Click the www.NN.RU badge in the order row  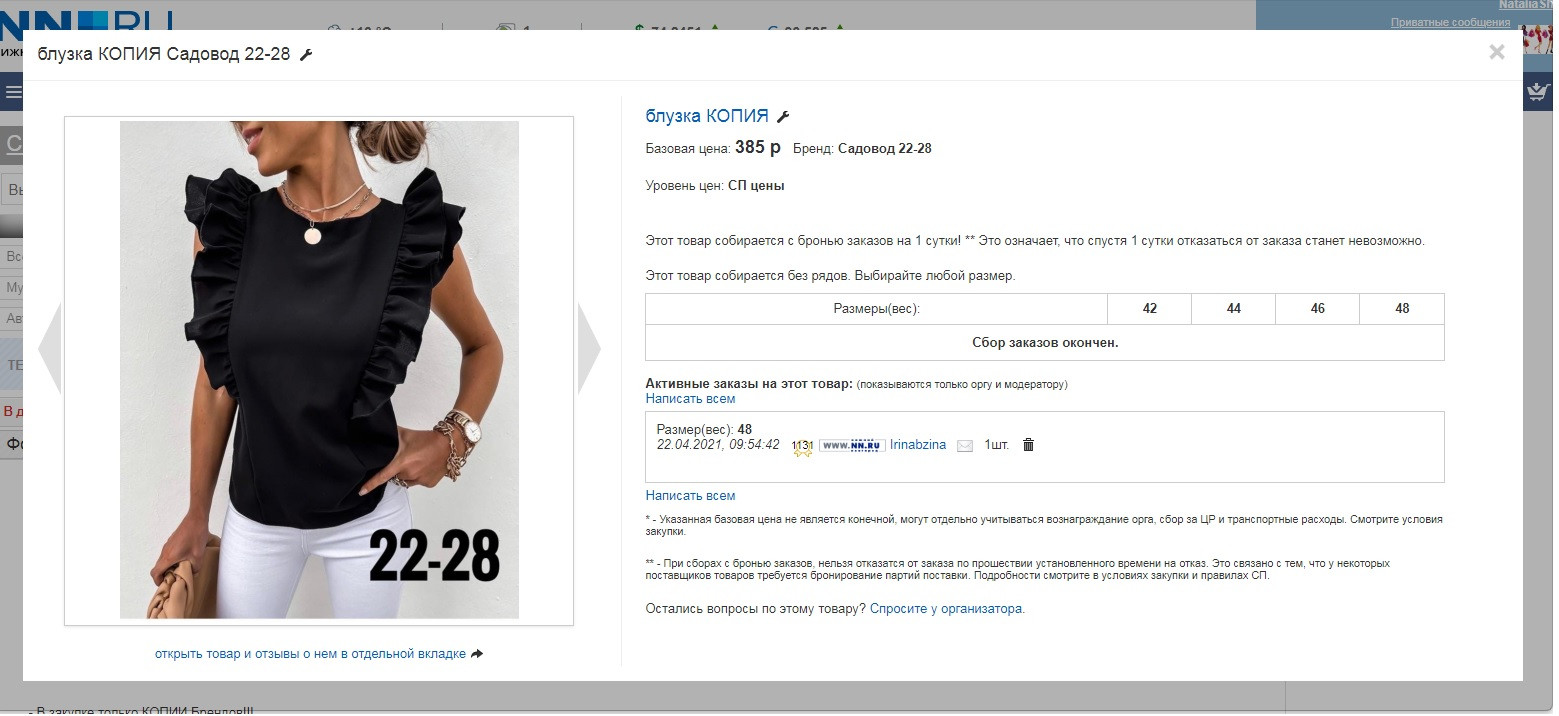pos(852,445)
